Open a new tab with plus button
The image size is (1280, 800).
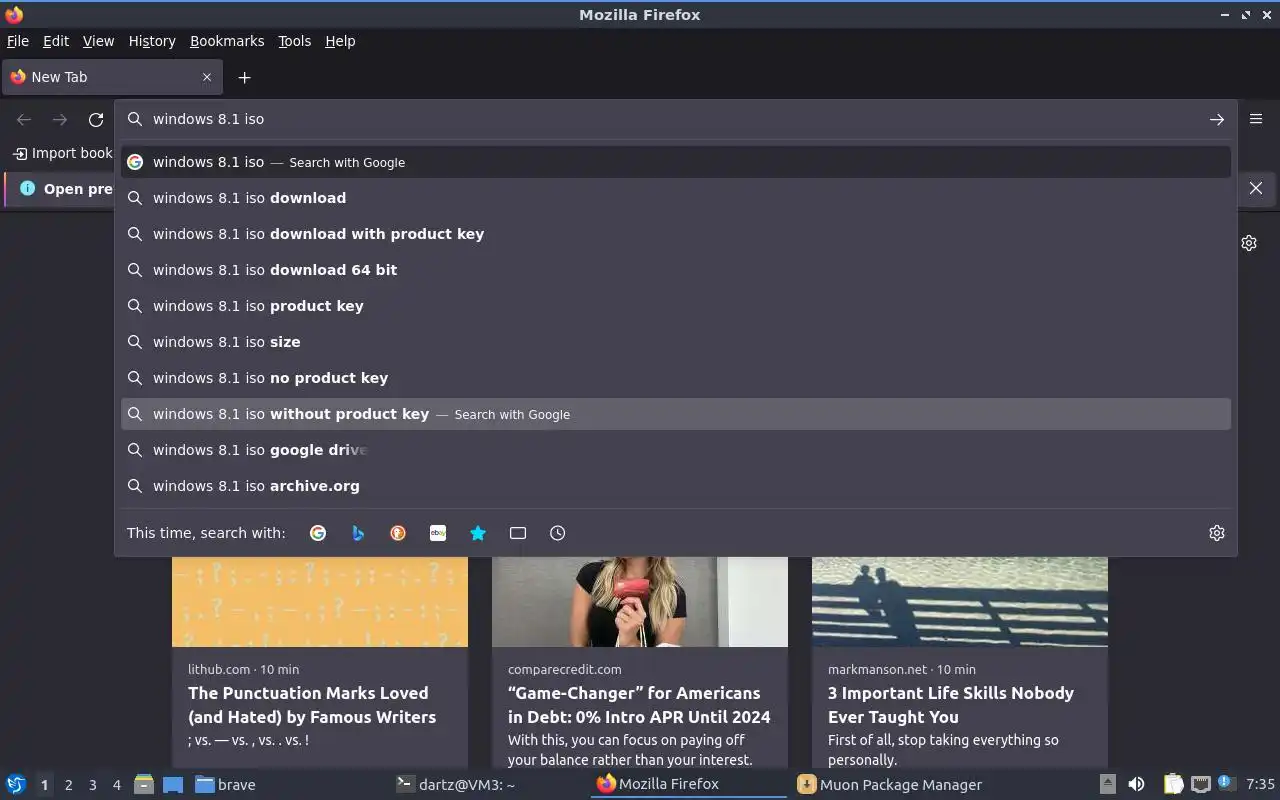pos(244,77)
